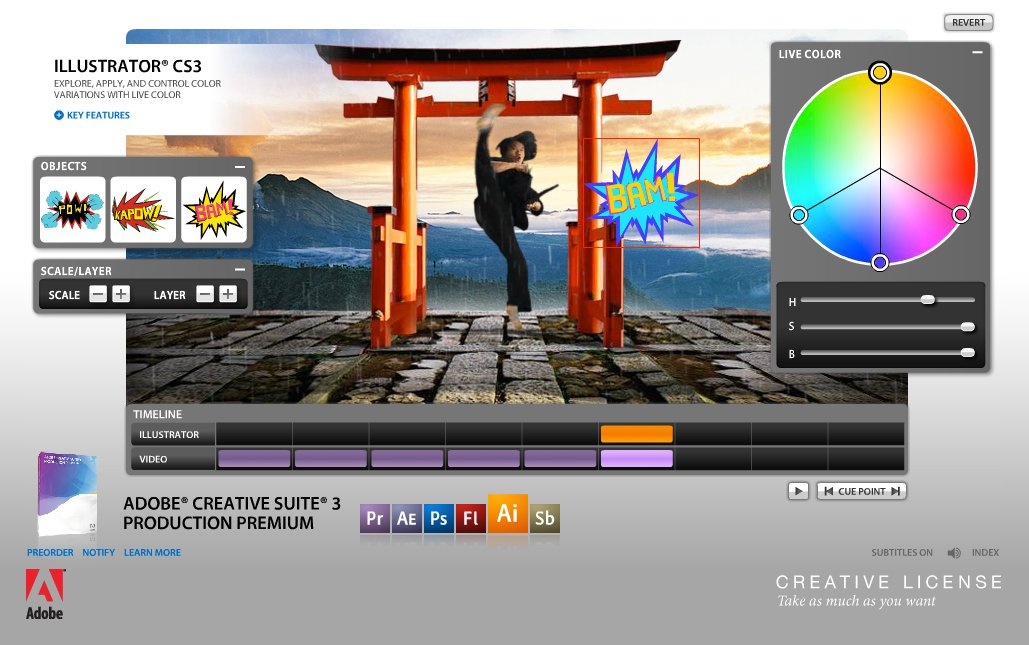Open the Premiere Pro (Pr) product icon

point(375,518)
